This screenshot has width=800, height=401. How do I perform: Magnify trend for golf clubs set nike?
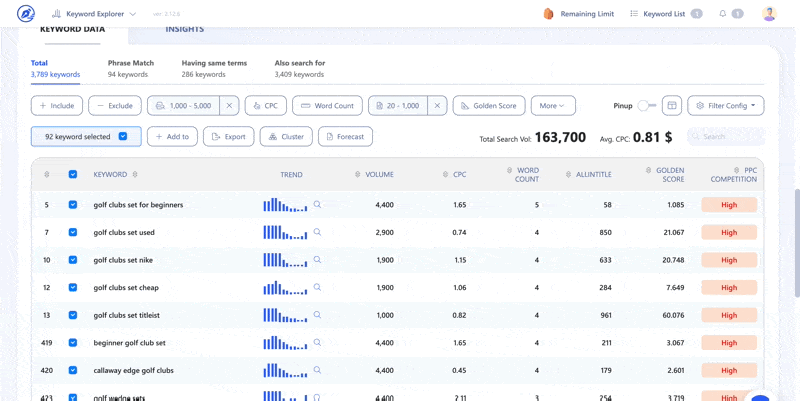tap(317, 259)
